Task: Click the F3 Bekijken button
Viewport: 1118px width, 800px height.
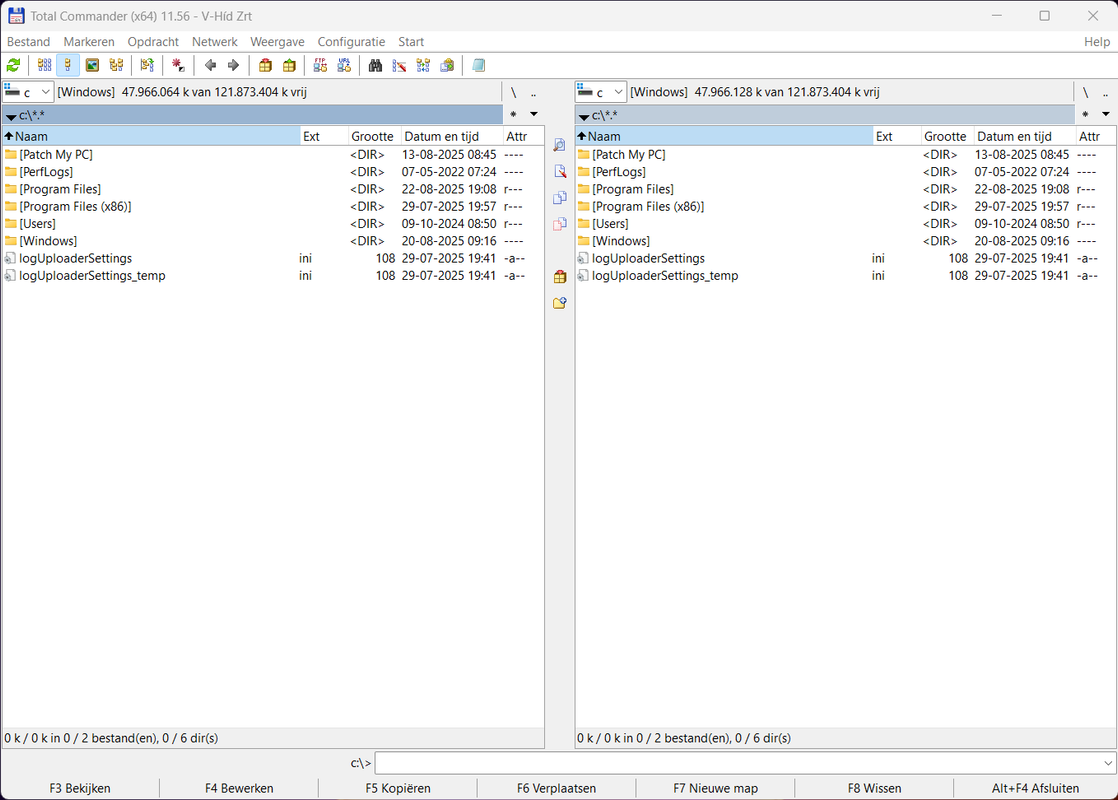Action: (x=80, y=788)
